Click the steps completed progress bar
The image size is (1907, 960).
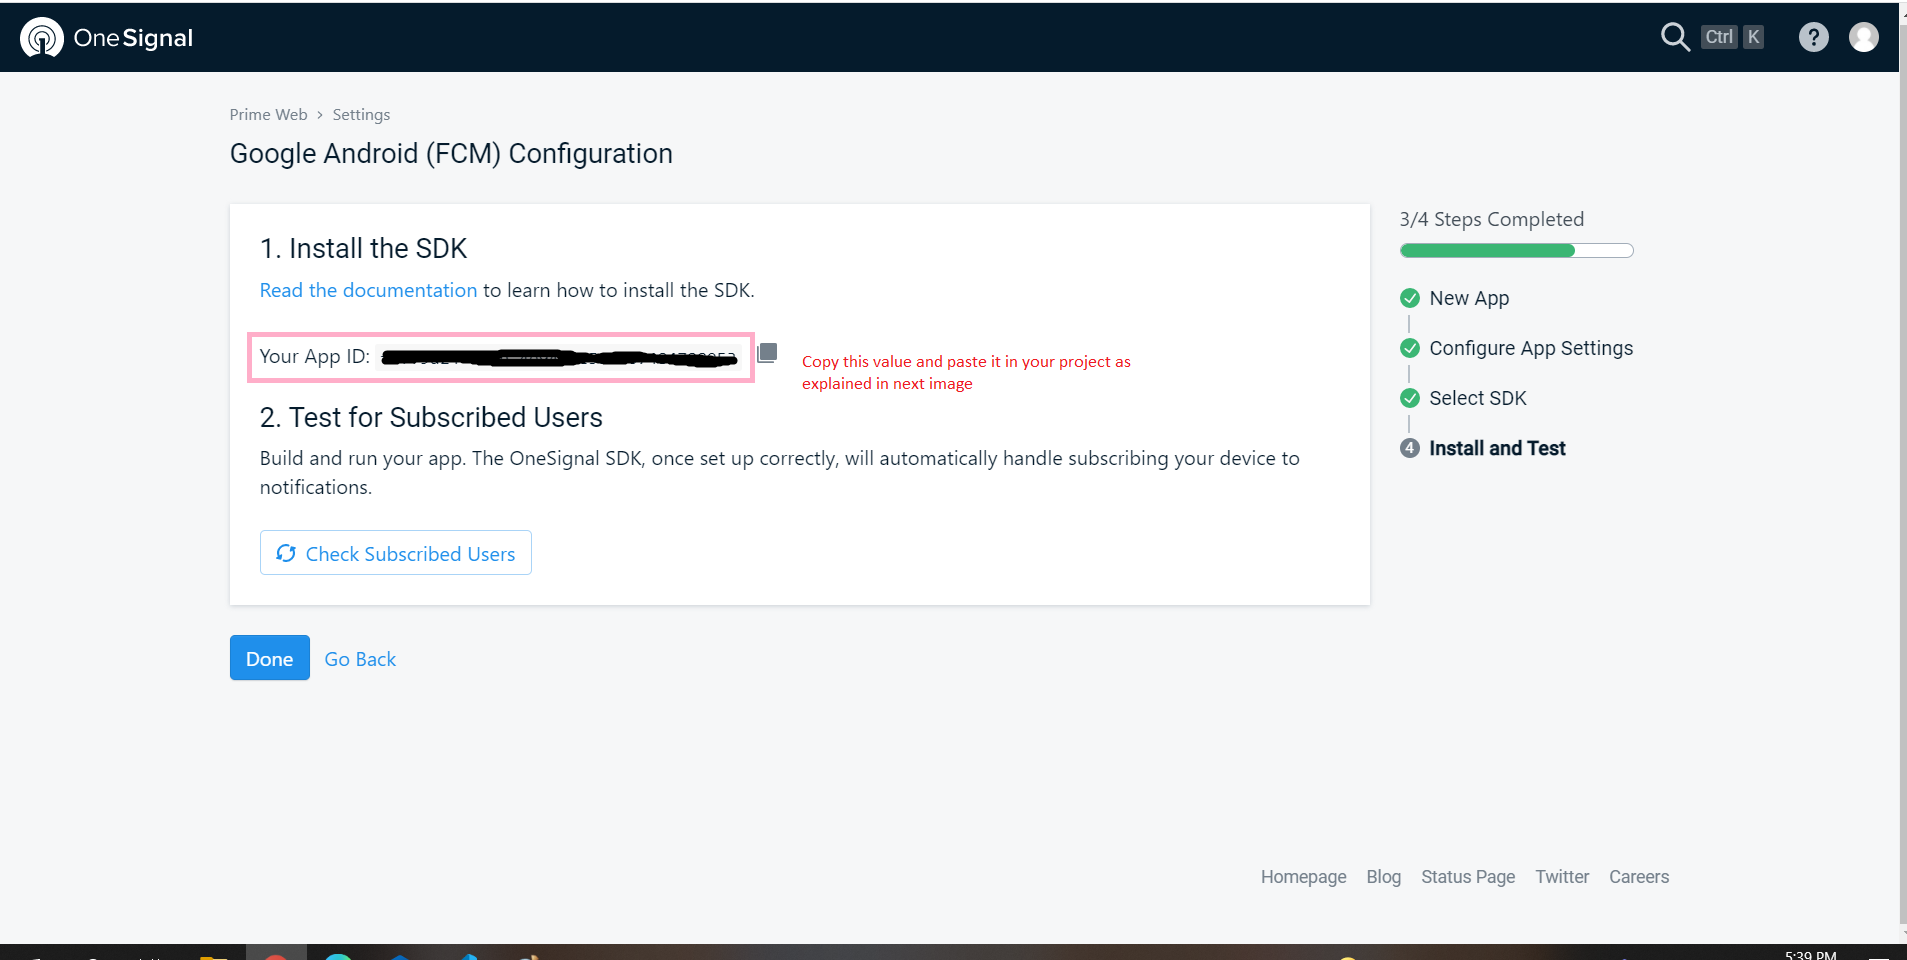coord(1516,251)
